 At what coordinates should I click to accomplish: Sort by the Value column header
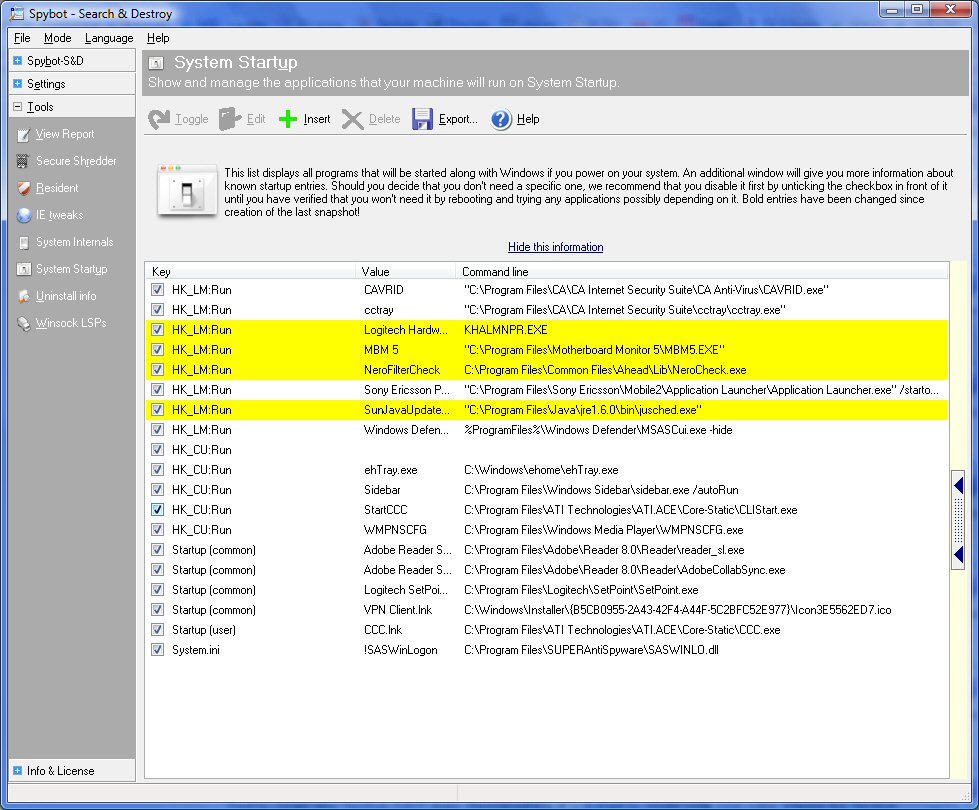coord(406,271)
